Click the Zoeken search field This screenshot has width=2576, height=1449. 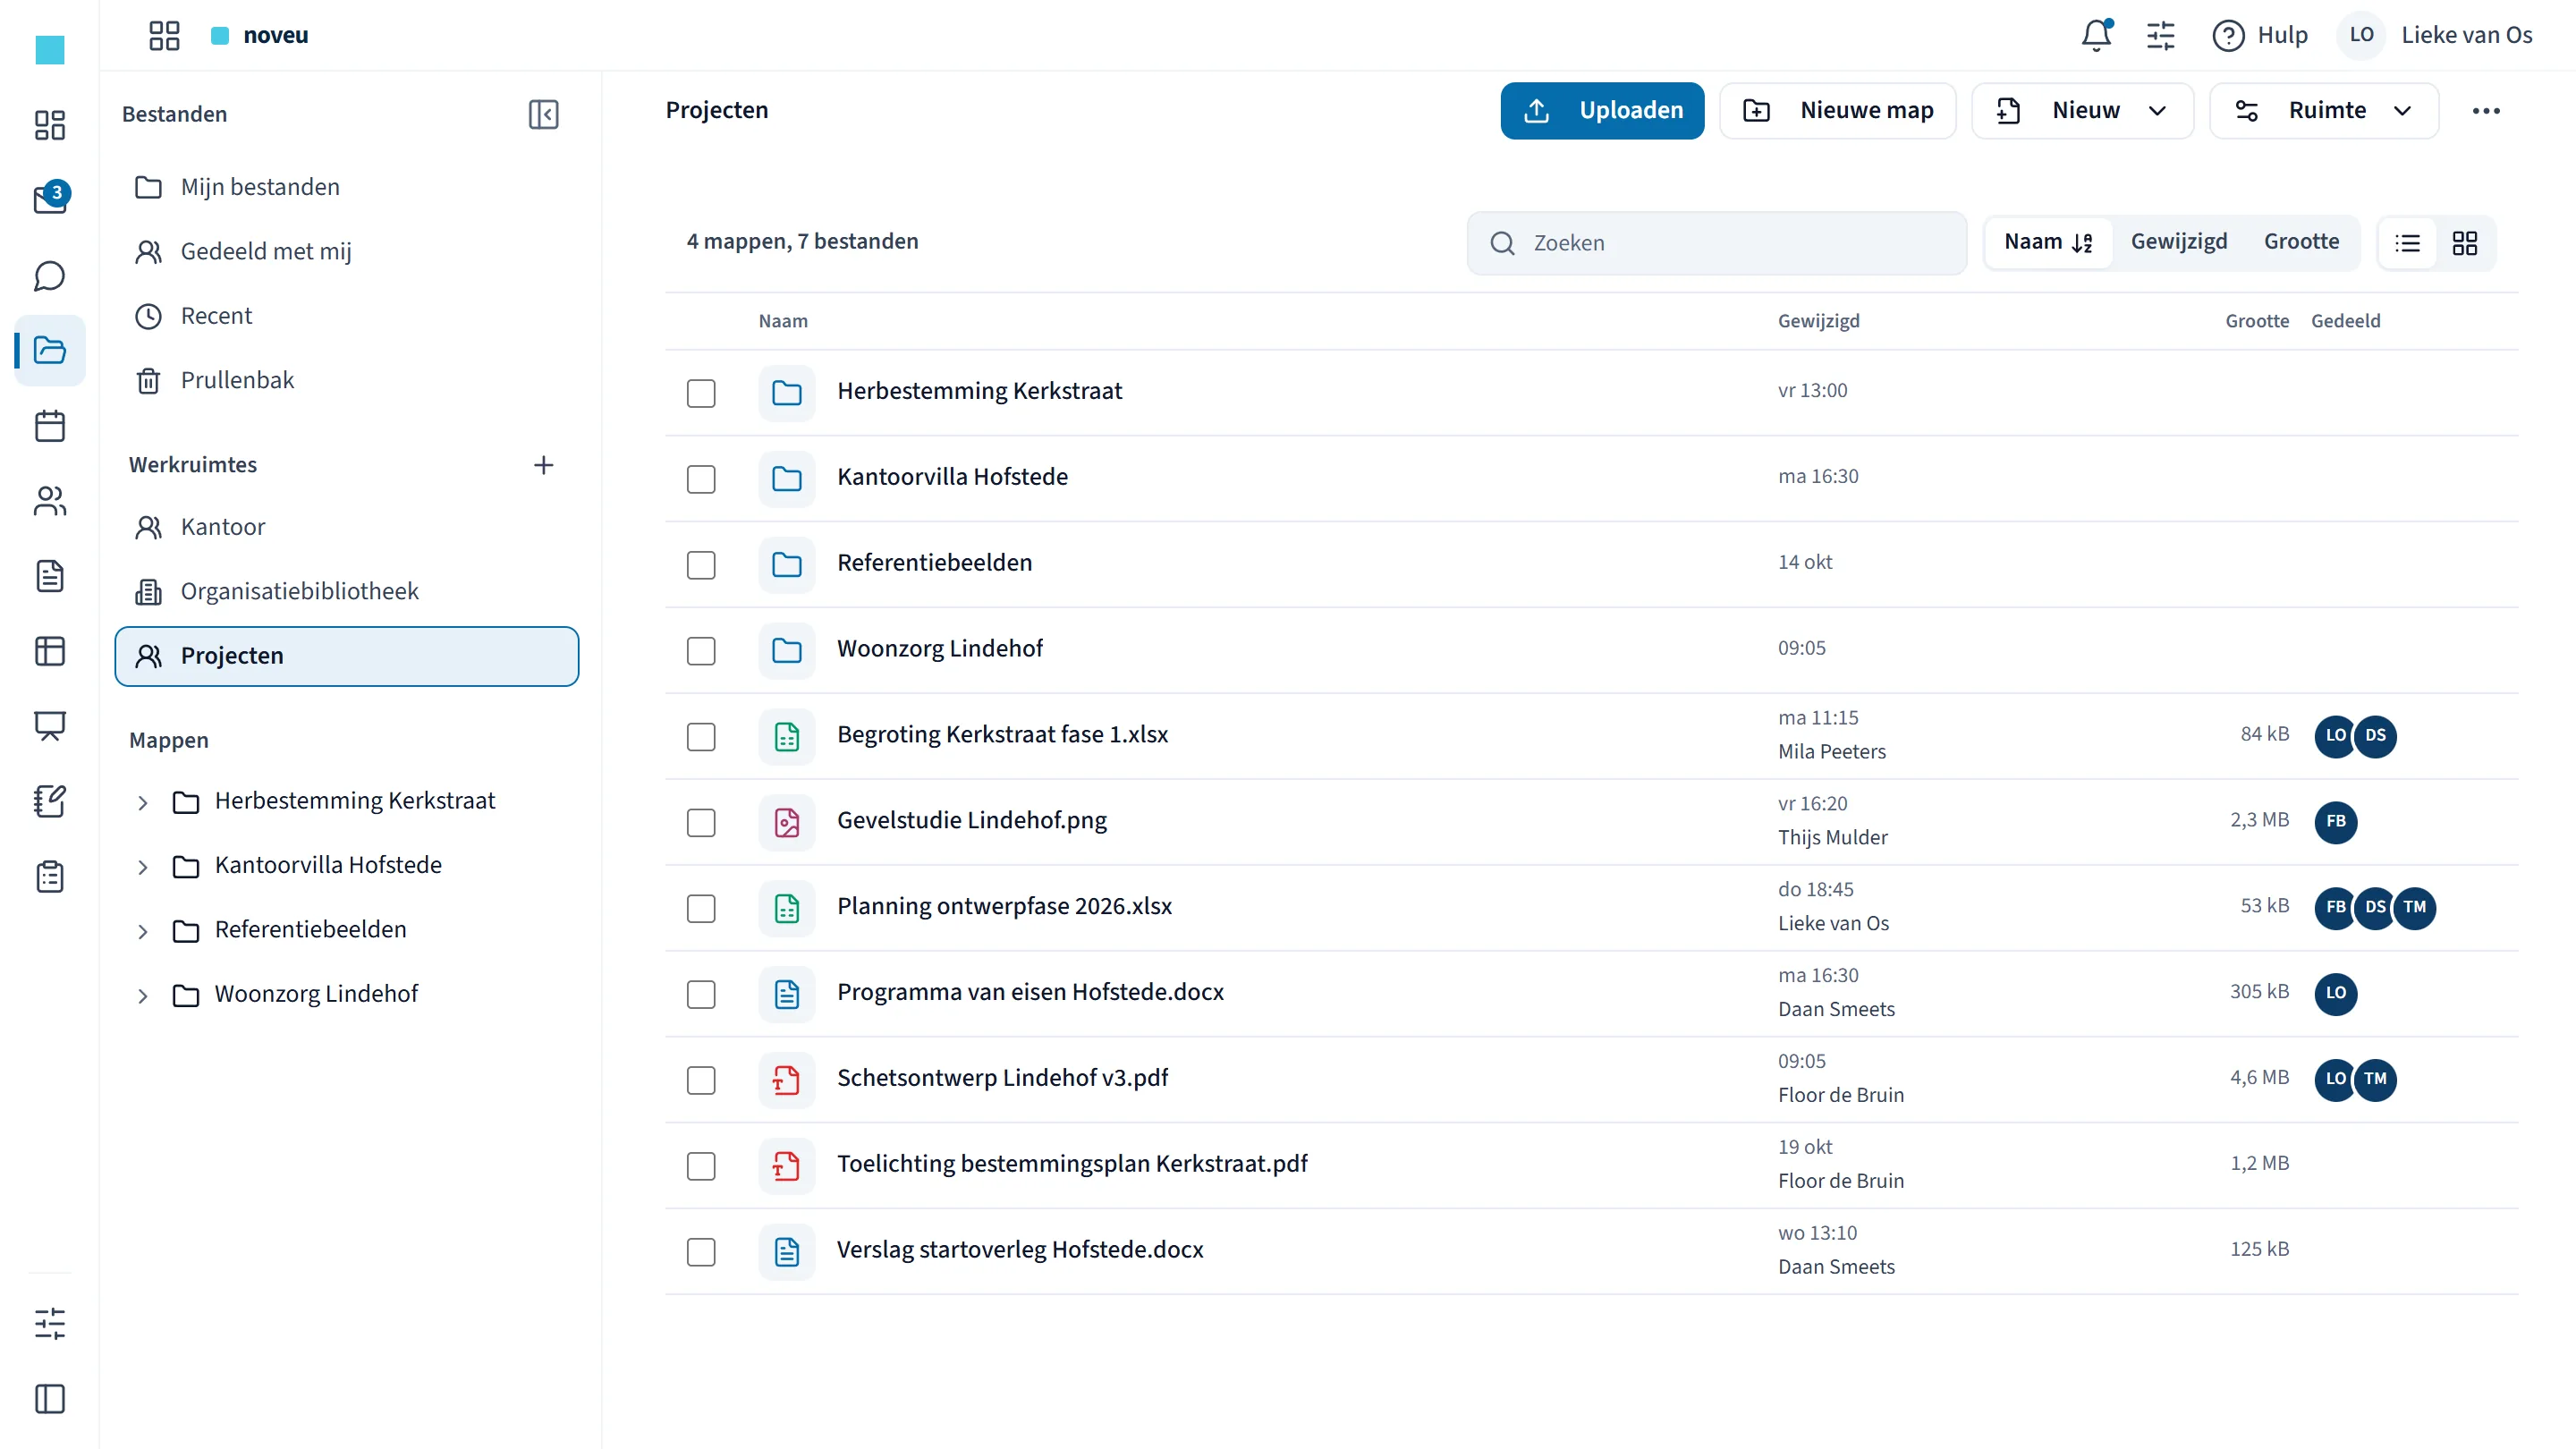(1716, 243)
